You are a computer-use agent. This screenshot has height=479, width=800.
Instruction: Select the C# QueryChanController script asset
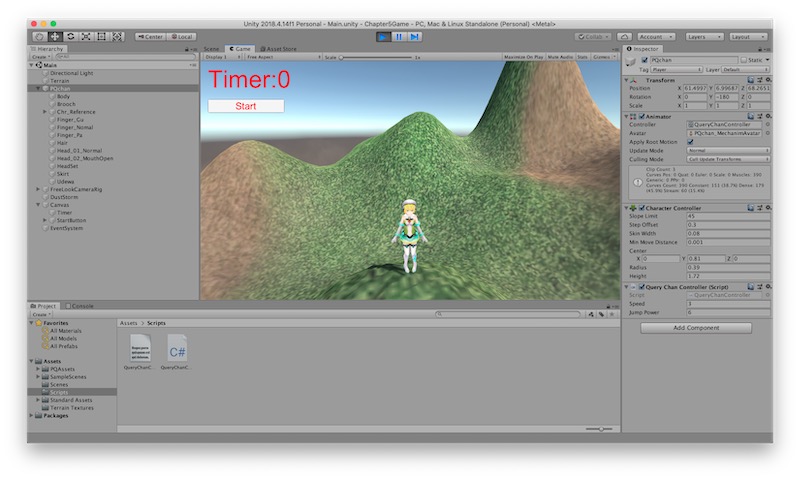[177, 352]
